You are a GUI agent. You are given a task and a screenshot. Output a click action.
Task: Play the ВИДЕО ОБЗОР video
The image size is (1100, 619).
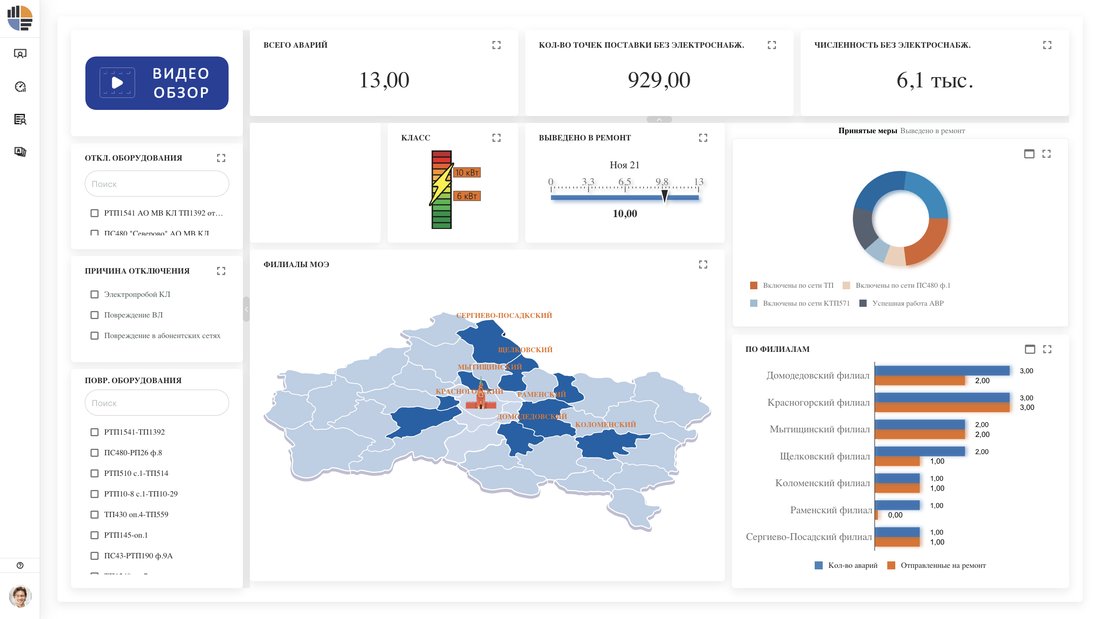[157, 83]
